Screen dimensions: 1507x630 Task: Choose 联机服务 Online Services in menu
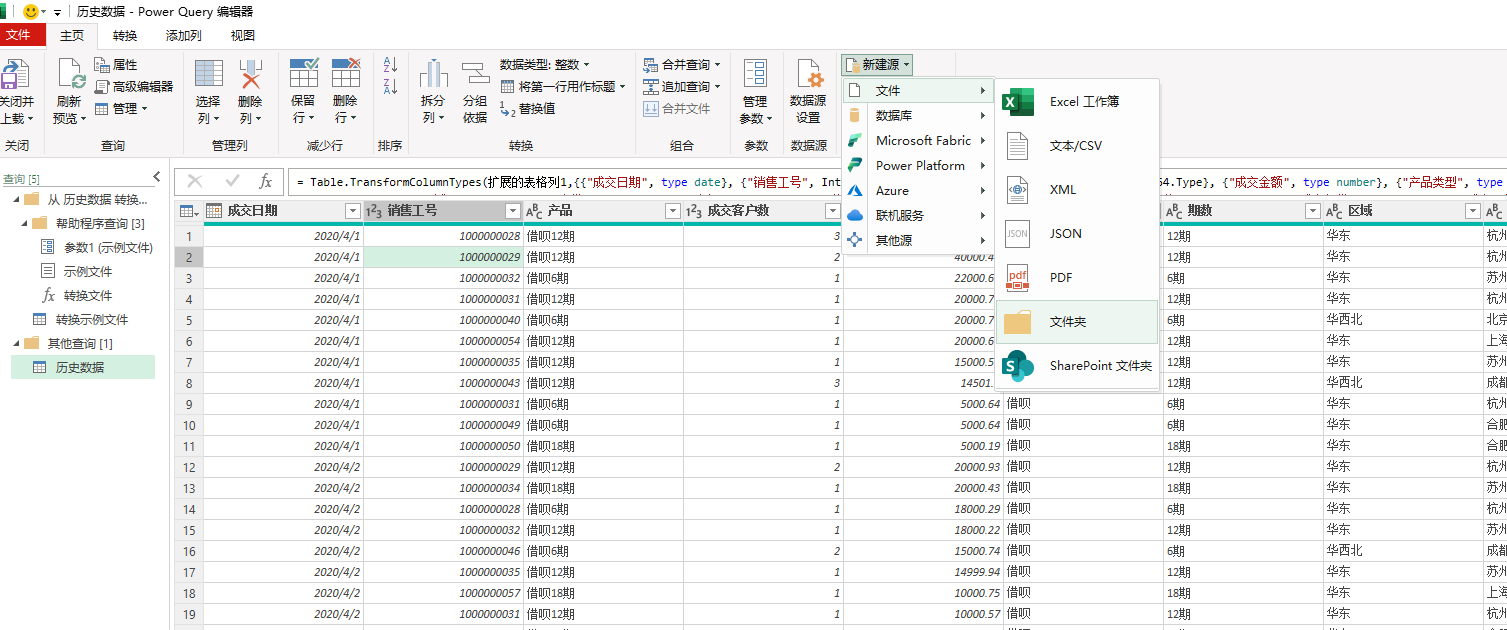click(917, 216)
